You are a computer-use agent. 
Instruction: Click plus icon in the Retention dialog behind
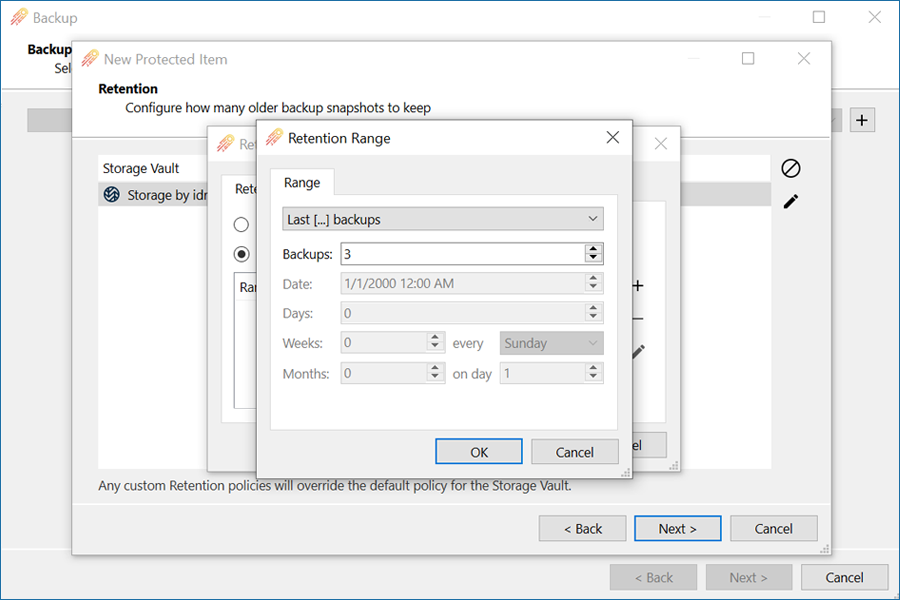click(638, 285)
